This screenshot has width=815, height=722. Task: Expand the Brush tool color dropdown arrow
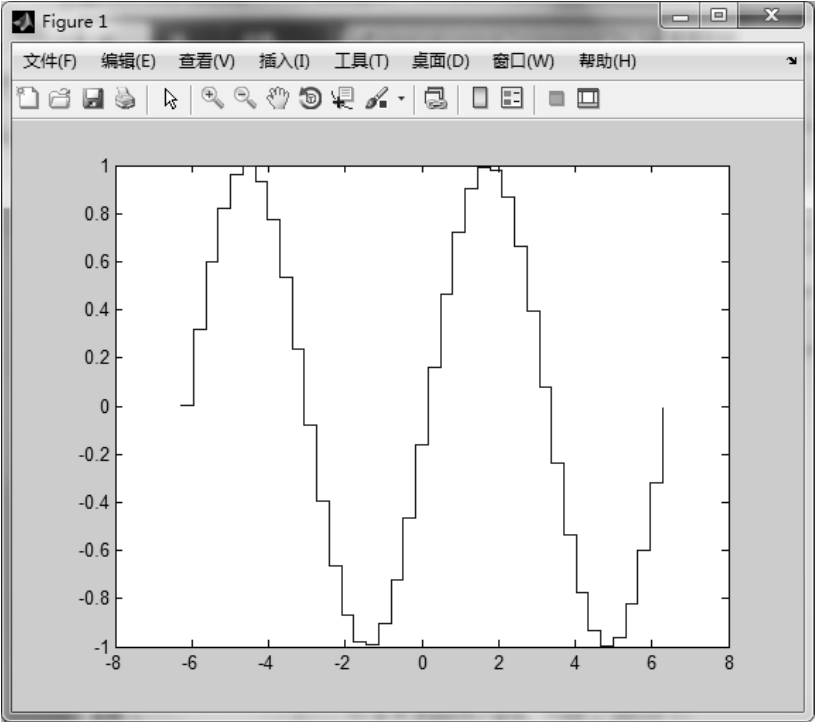(x=402, y=99)
